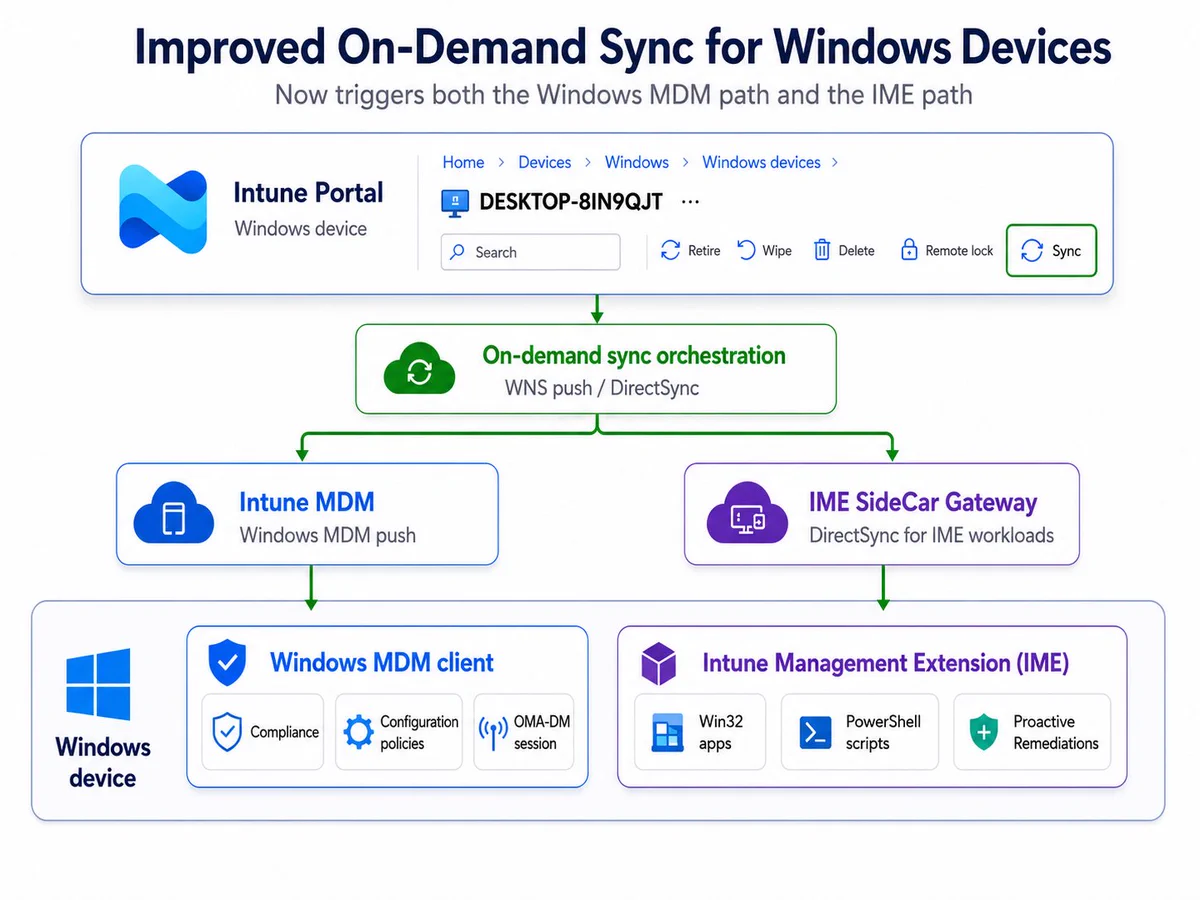Click the Wipe action

pyautogui.click(x=765, y=251)
